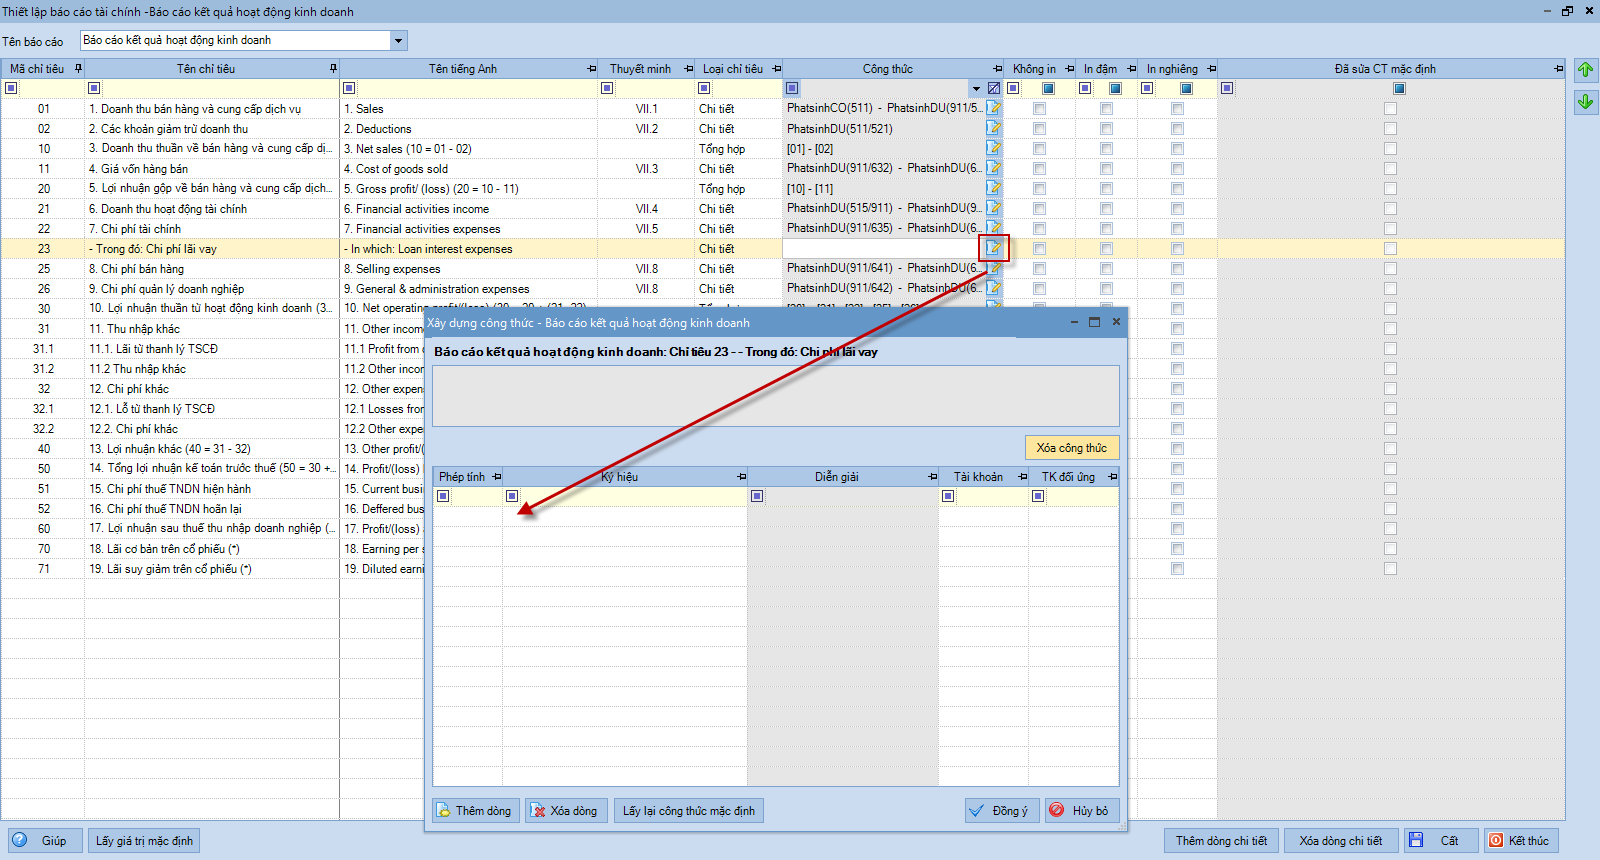Screen dimensions: 1600x860
Task: Tick Không in checkbox for row 23
Action: click(1039, 248)
